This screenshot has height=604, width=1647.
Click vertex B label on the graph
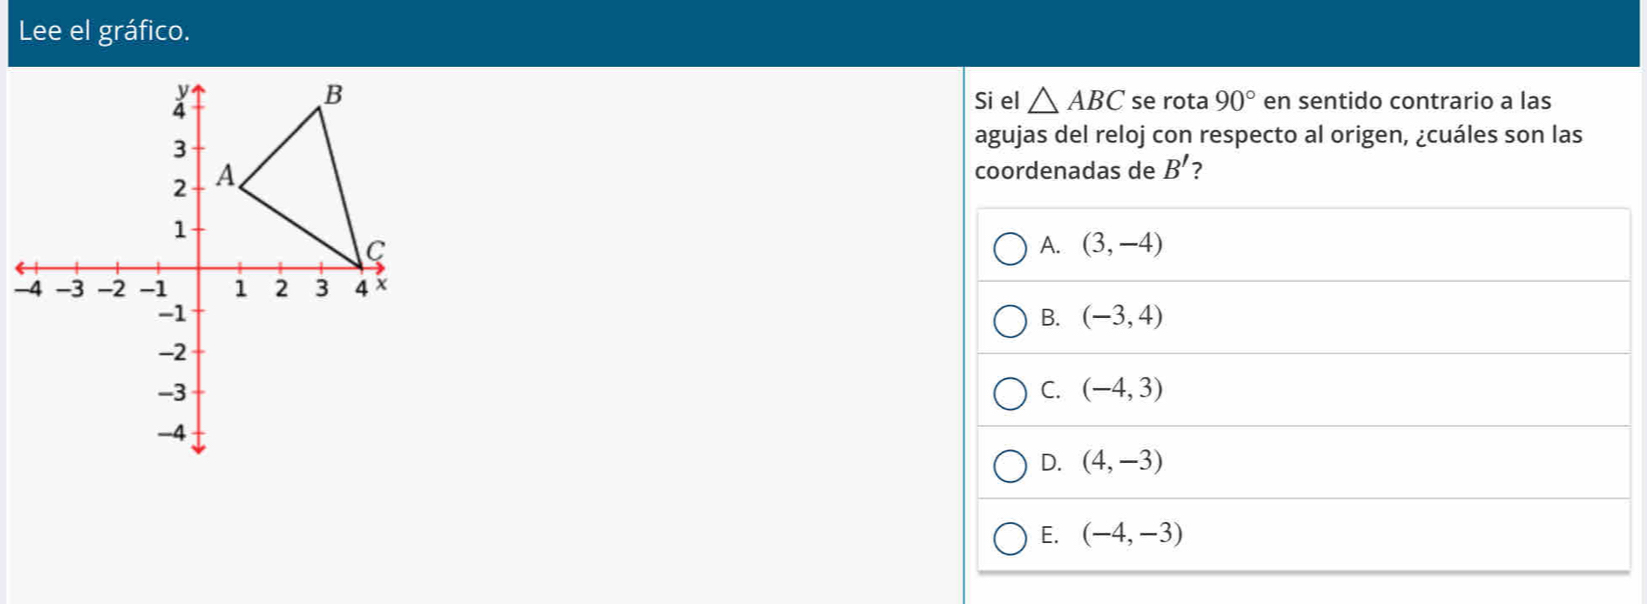click(333, 95)
